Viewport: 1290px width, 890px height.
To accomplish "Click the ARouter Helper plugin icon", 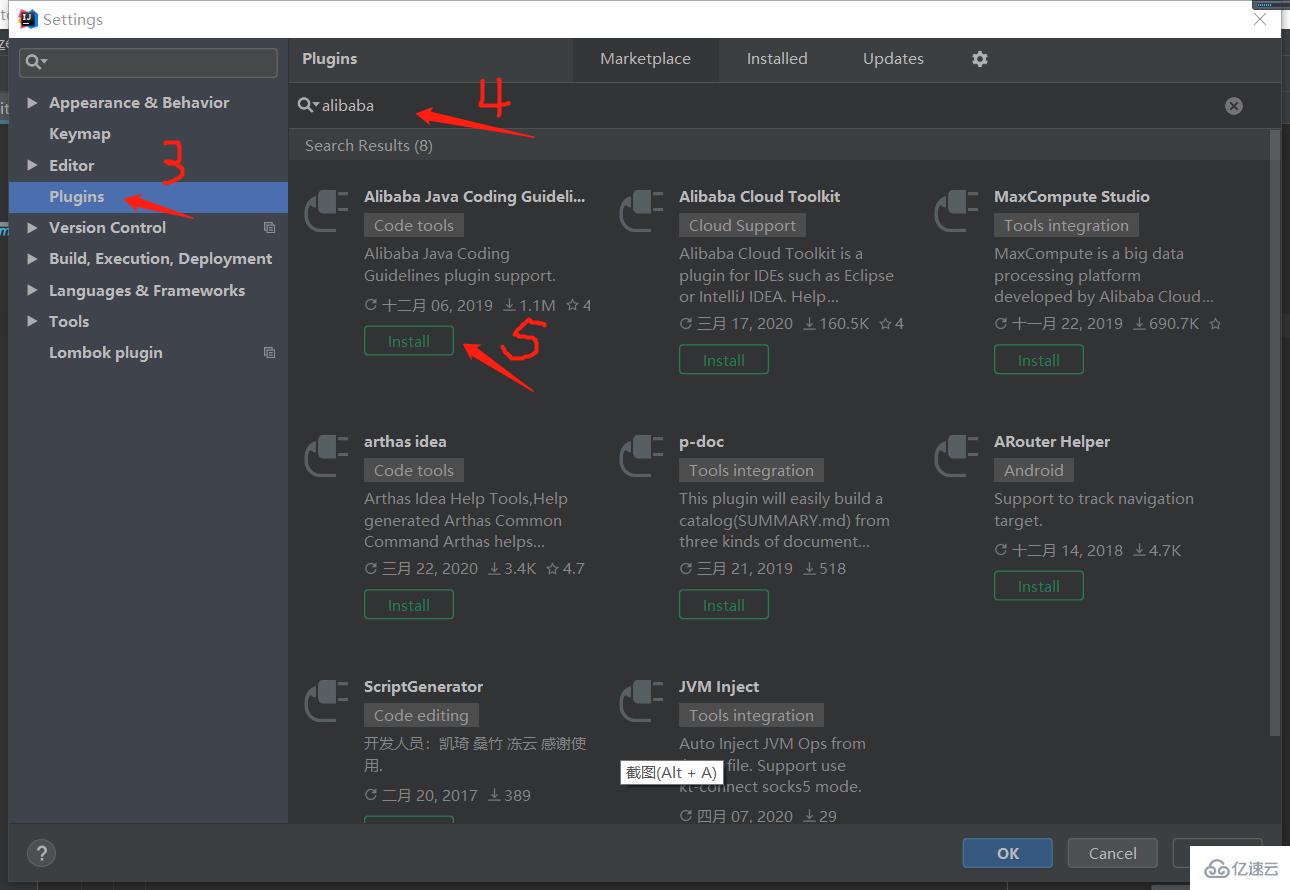I will click(956, 458).
